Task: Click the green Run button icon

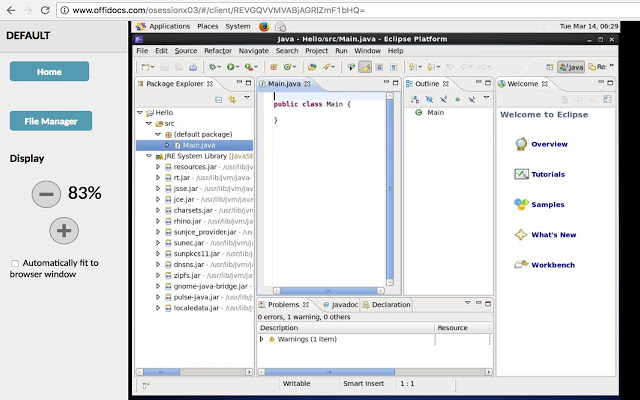Action: click(230, 67)
